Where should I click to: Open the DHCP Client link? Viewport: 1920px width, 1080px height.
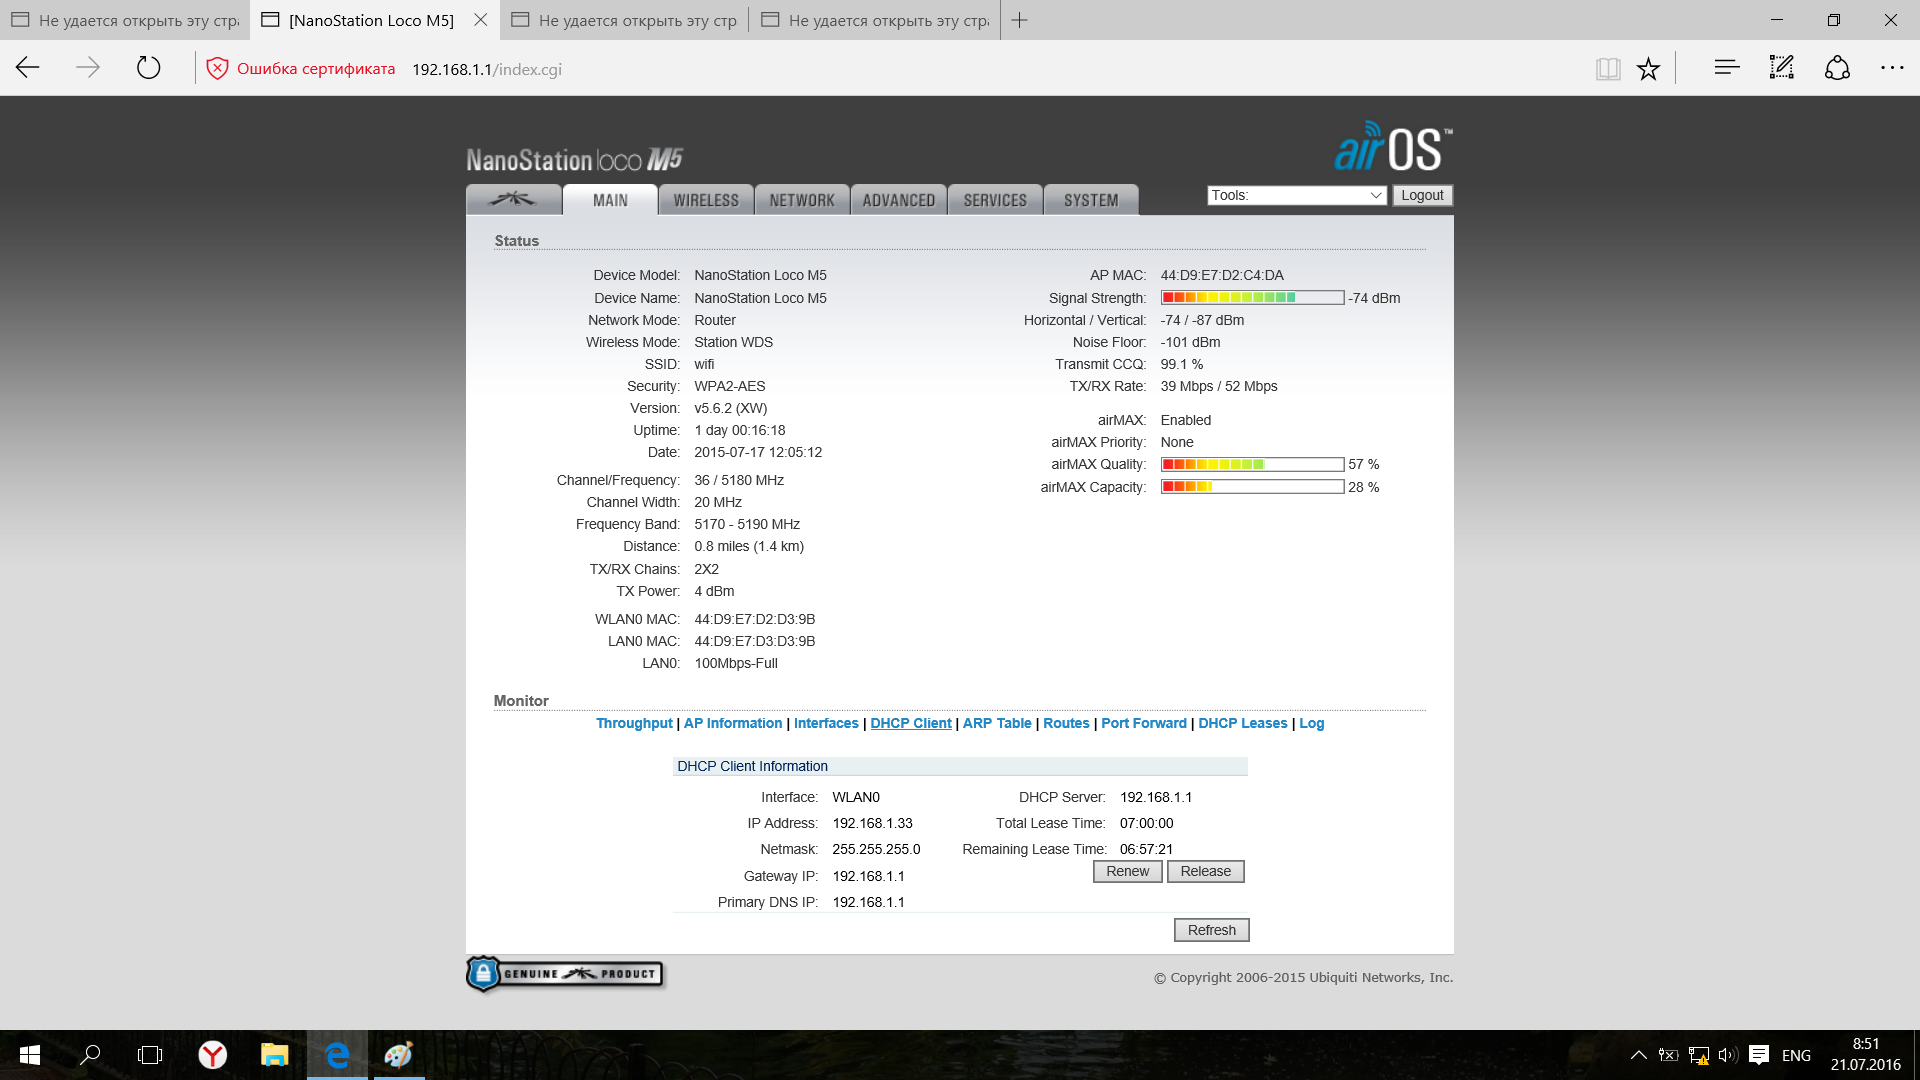click(x=911, y=723)
